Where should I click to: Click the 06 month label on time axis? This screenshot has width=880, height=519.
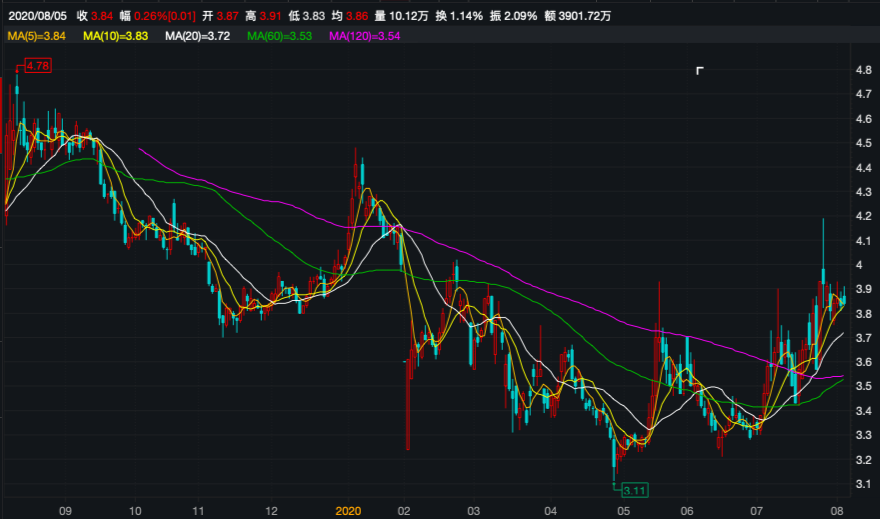(687, 511)
